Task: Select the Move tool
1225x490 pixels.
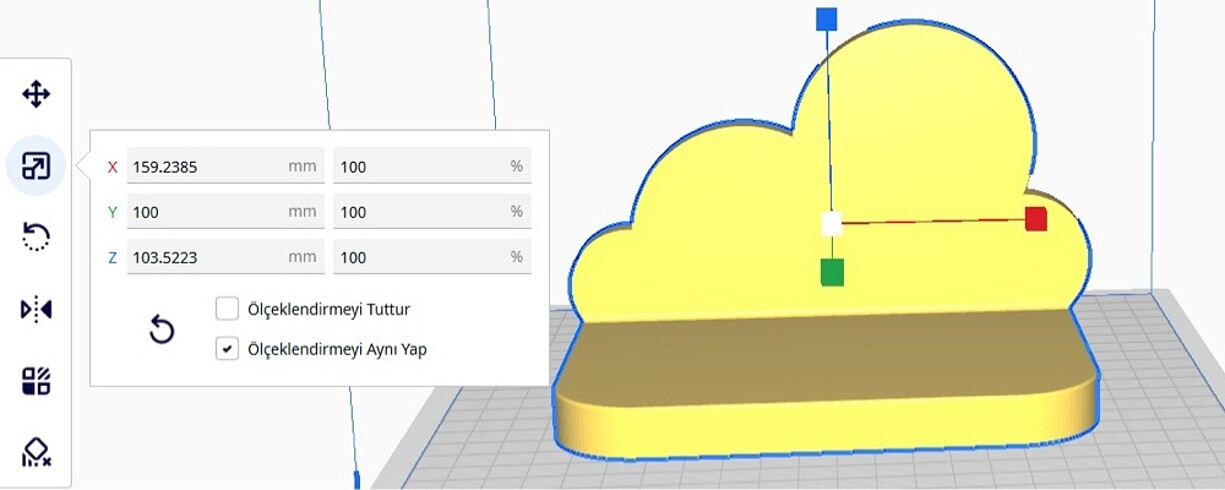Action: [x=36, y=95]
